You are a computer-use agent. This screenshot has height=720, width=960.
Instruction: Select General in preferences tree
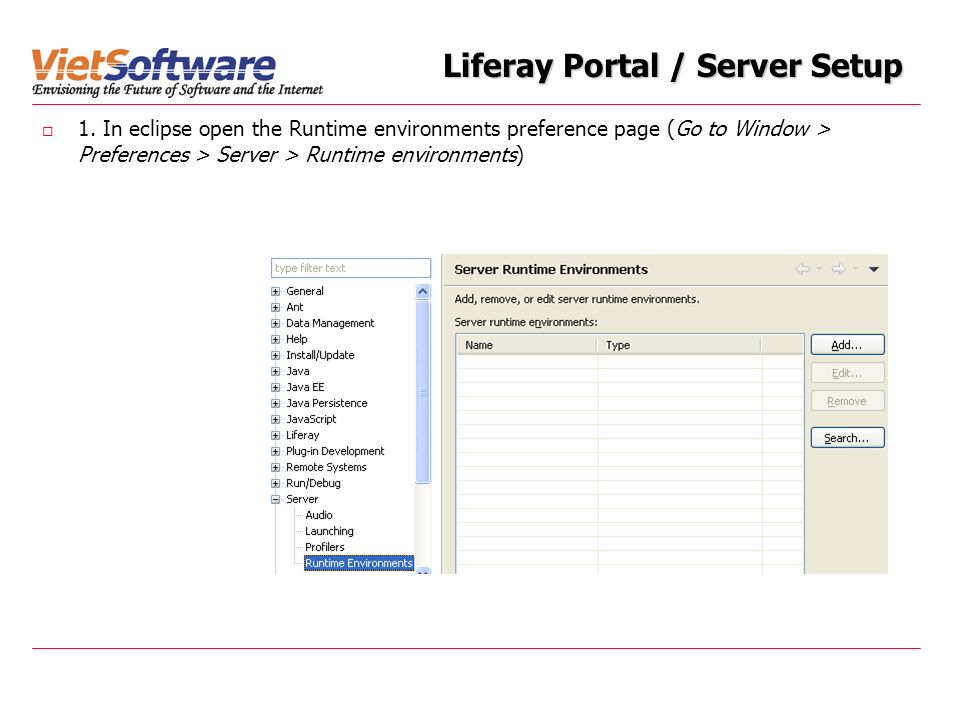(305, 291)
